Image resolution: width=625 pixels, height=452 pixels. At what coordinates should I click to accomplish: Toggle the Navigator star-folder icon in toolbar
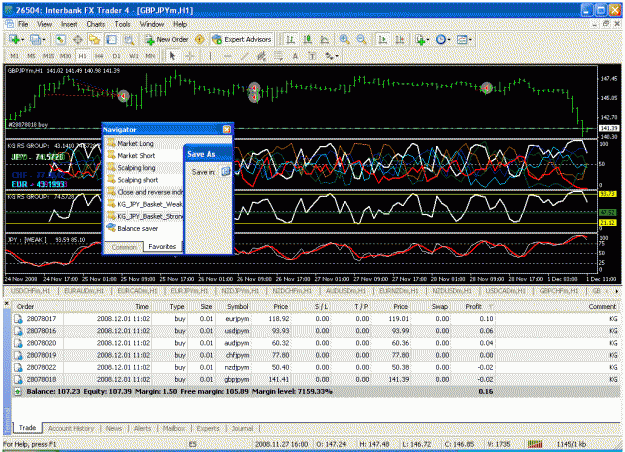[94, 39]
